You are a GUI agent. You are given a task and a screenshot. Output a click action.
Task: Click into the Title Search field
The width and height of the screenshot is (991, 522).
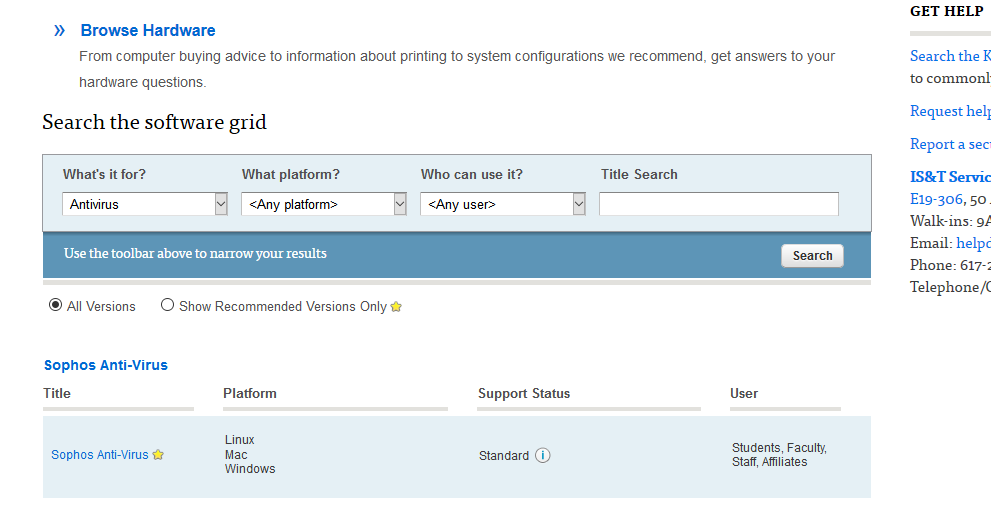718,204
